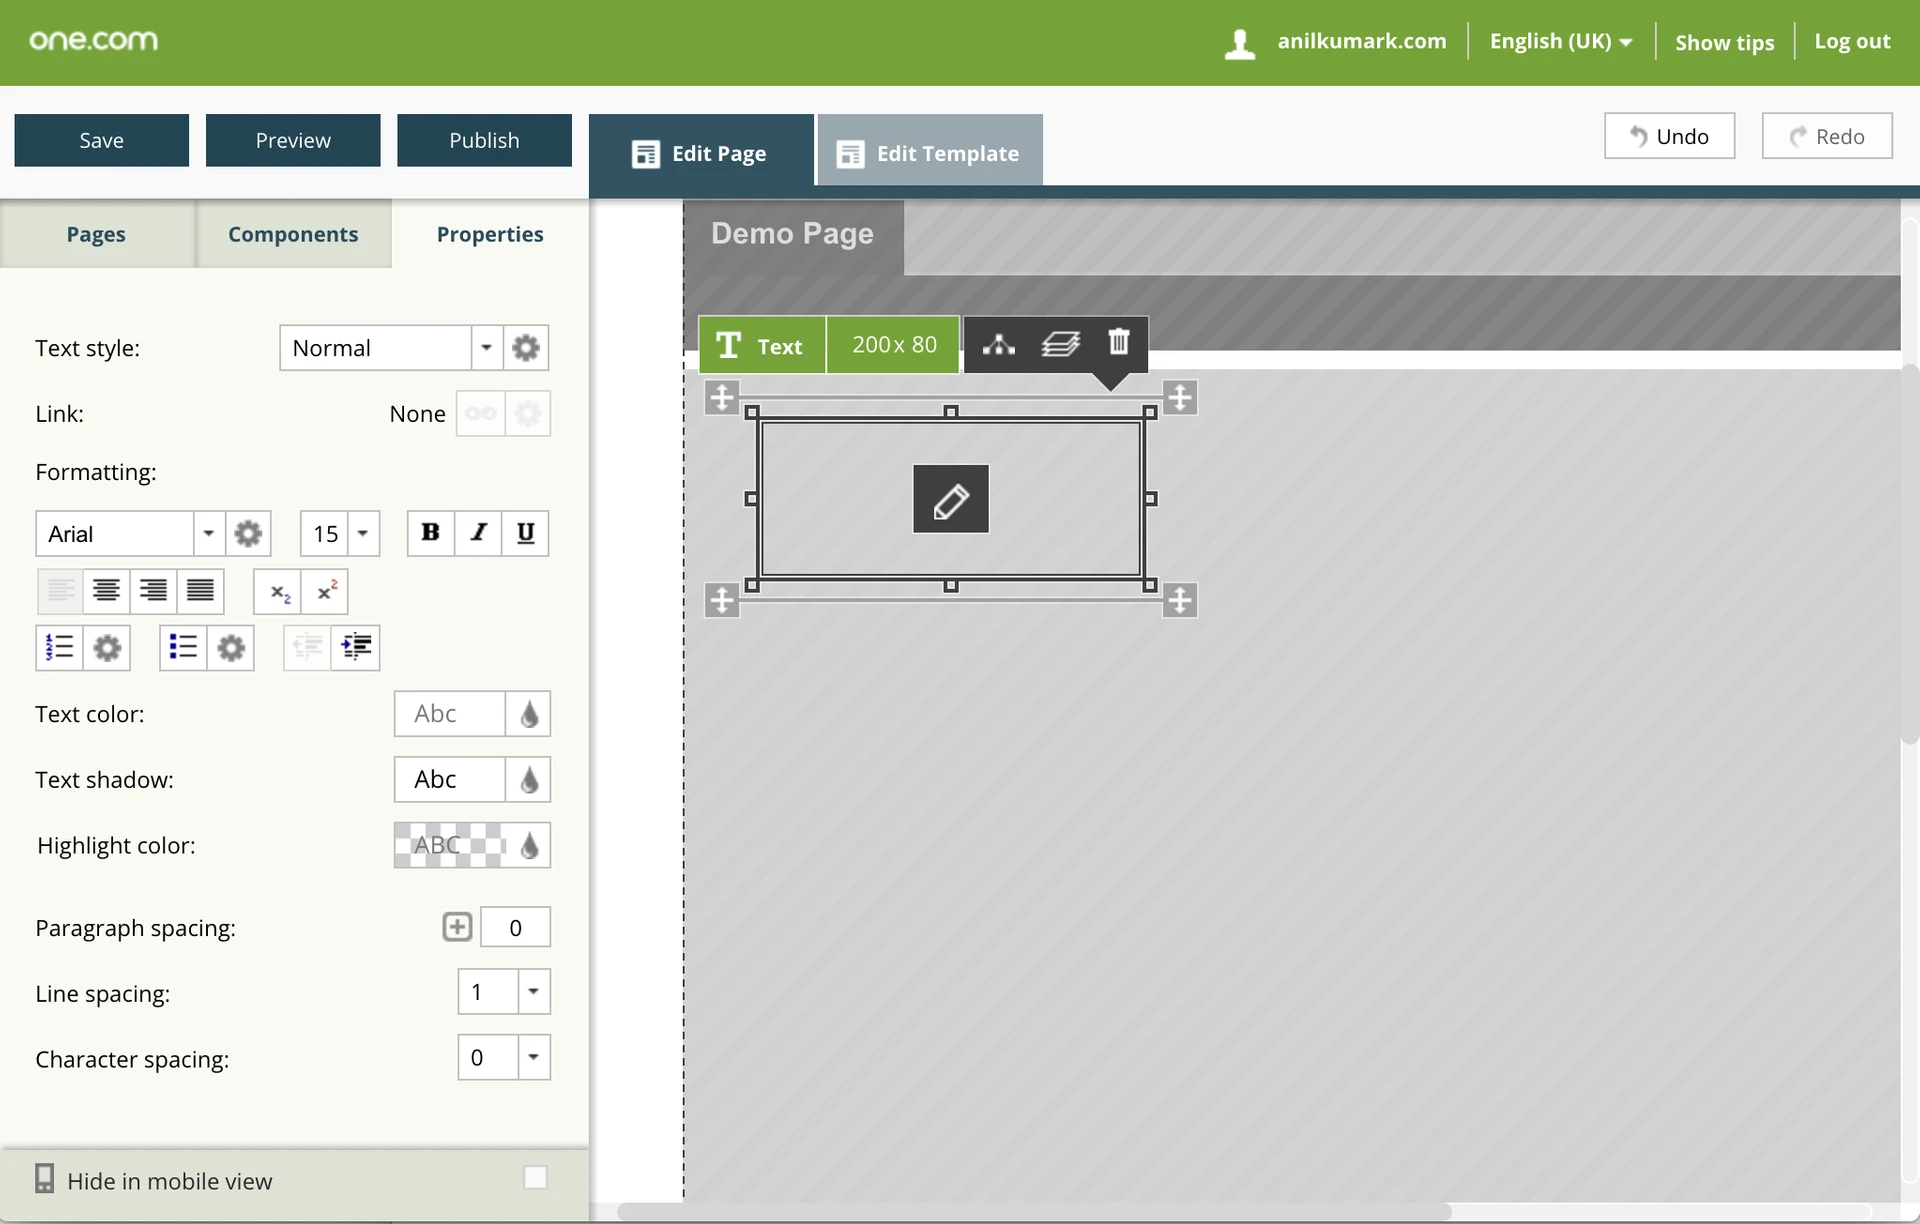Click the 200x 80 size indicator
The width and height of the screenshot is (1920, 1224).
[x=894, y=345]
